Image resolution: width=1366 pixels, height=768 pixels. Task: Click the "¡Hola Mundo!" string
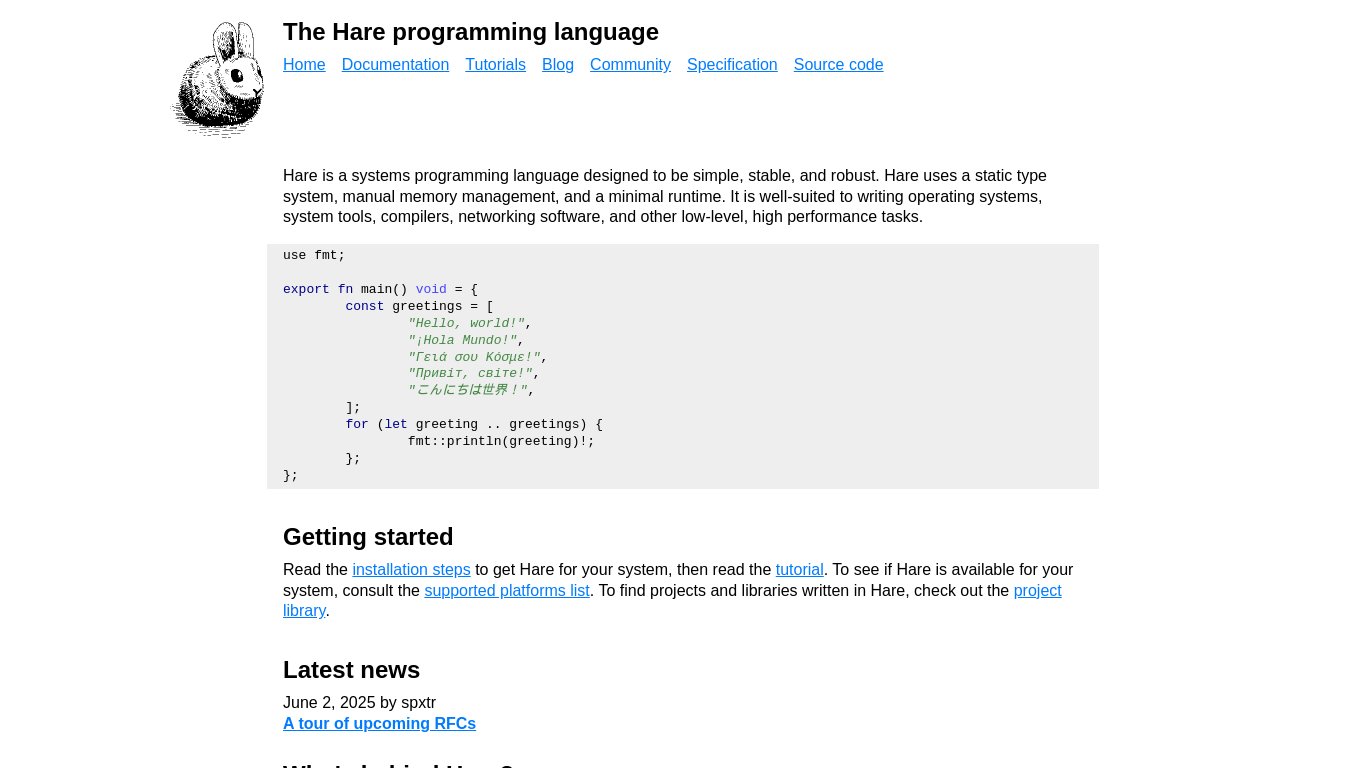click(462, 341)
